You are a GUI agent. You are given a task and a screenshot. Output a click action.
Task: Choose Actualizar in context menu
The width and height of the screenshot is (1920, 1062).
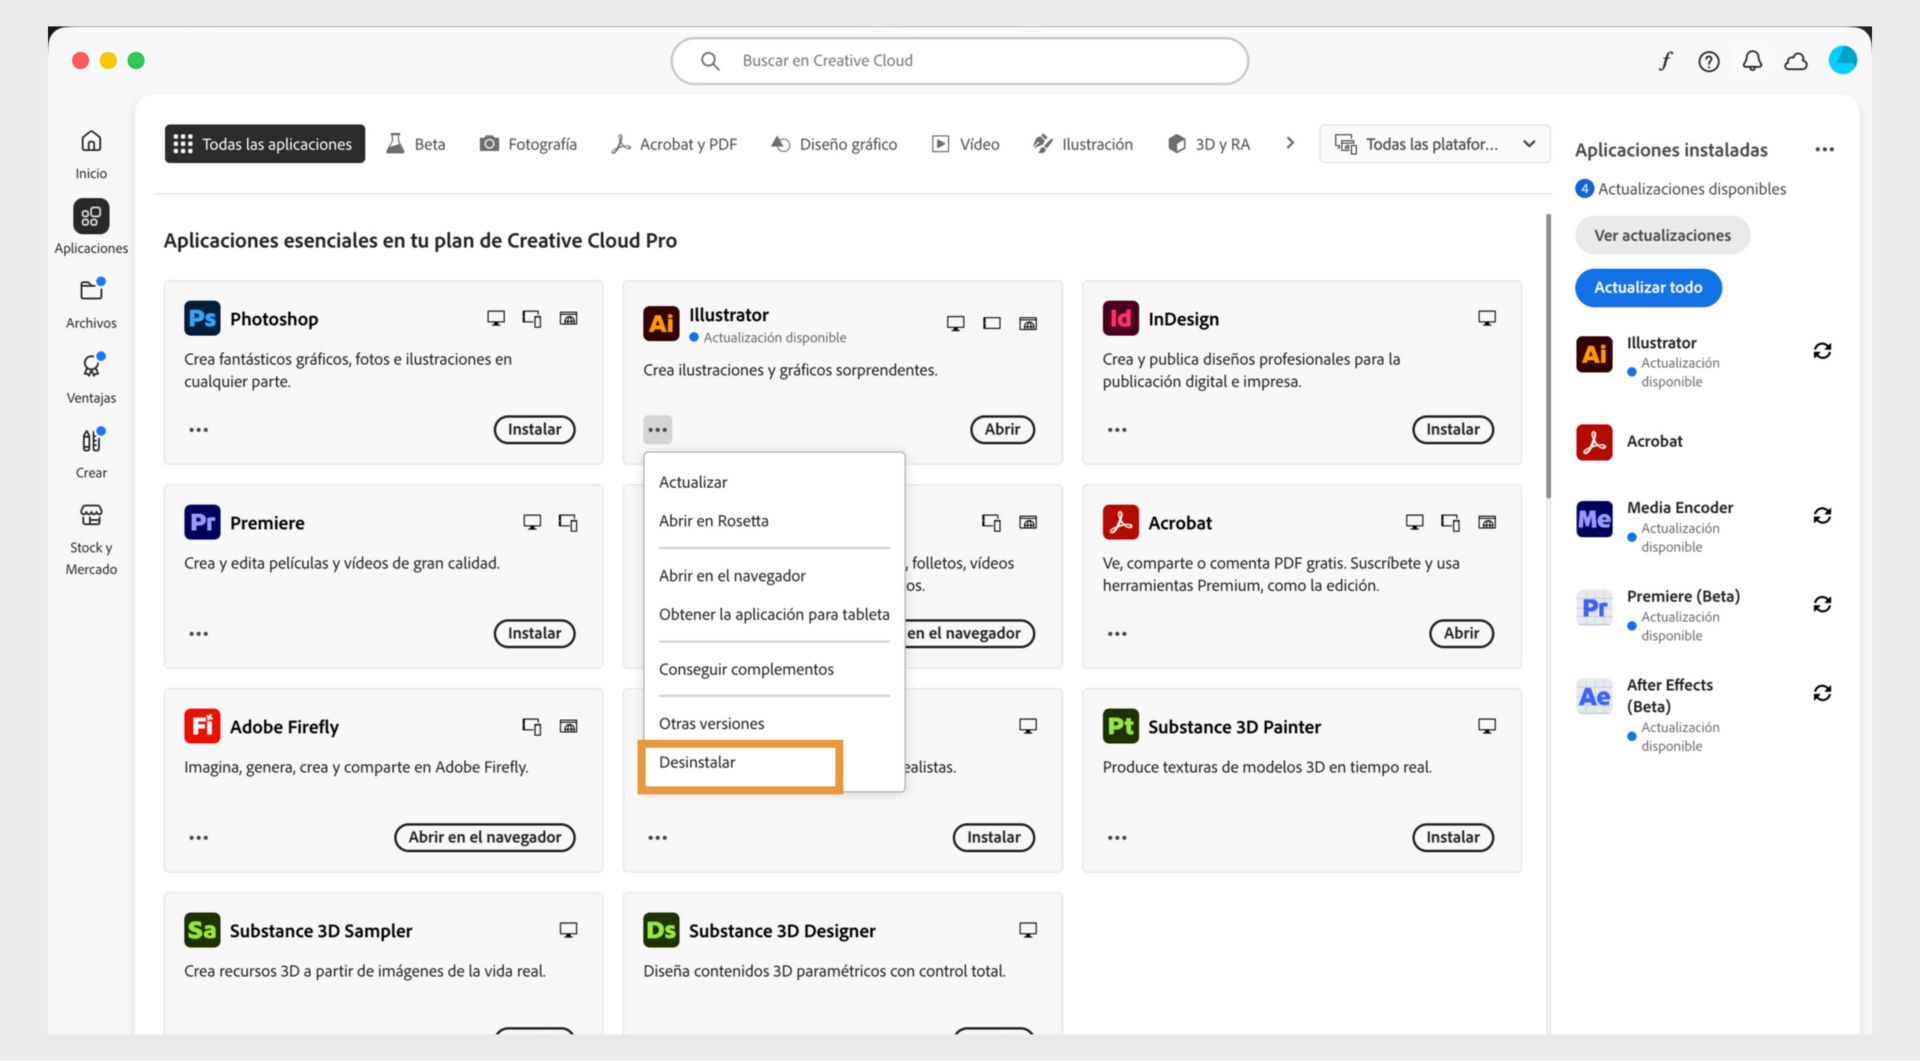pyautogui.click(x=774, y=482)
